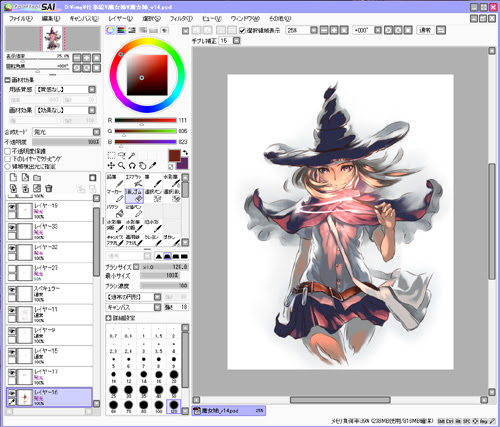Delete layer with trash can icon

click(49, 188)
